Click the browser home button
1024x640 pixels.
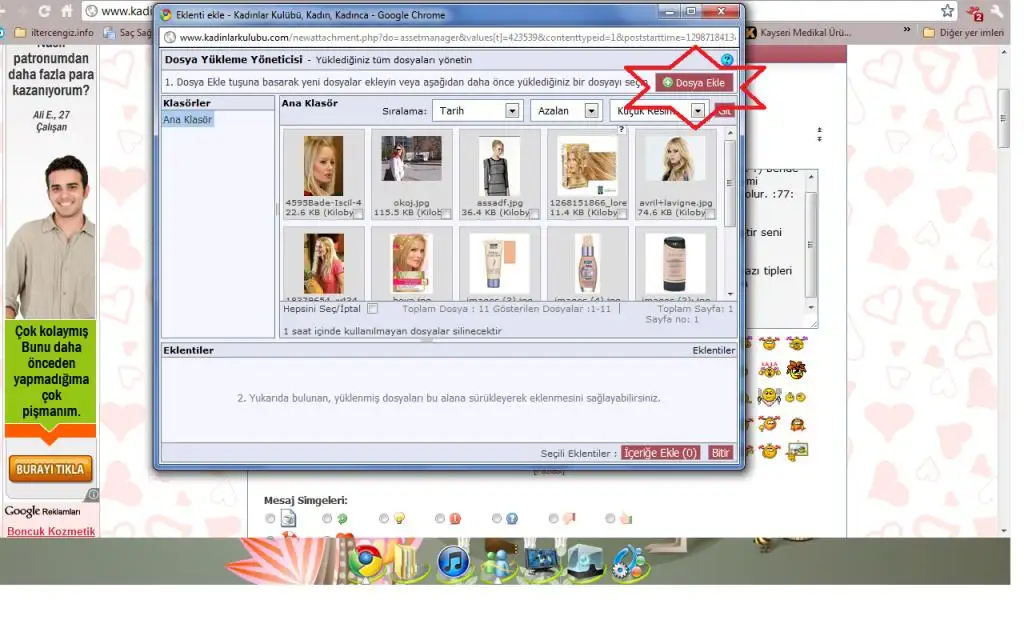click(x=66, y=11)
